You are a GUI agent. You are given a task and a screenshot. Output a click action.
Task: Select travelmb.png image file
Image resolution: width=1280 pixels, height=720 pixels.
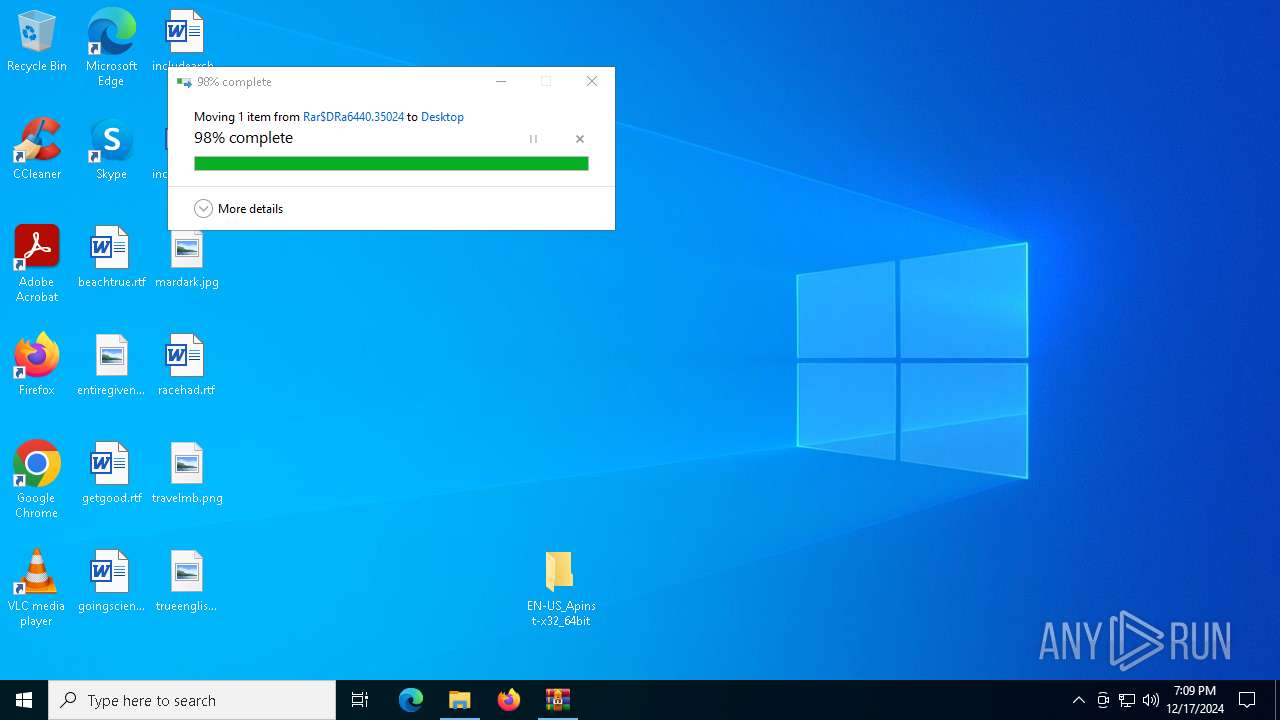pyautogui.click(x=186, y=473)
